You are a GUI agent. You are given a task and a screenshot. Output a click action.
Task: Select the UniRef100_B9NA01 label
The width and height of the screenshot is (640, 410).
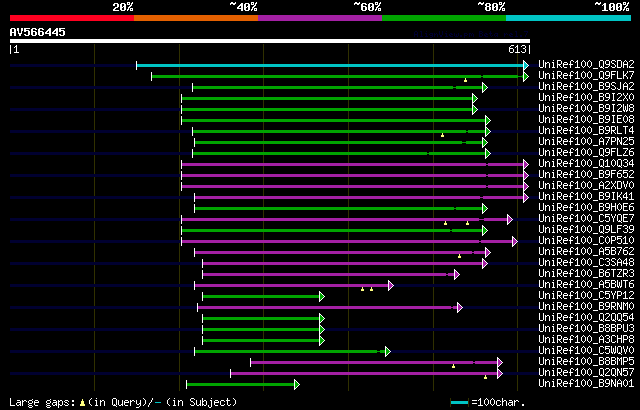pyautogui.click(x=587, y=384)
